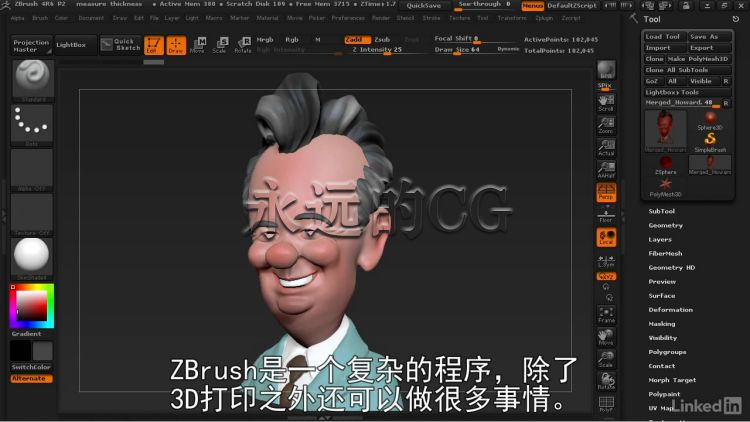Viewport: 750px width, 422px height.
Task: Select the Sphere3D tool thumbnail
Action: [710, 121]
